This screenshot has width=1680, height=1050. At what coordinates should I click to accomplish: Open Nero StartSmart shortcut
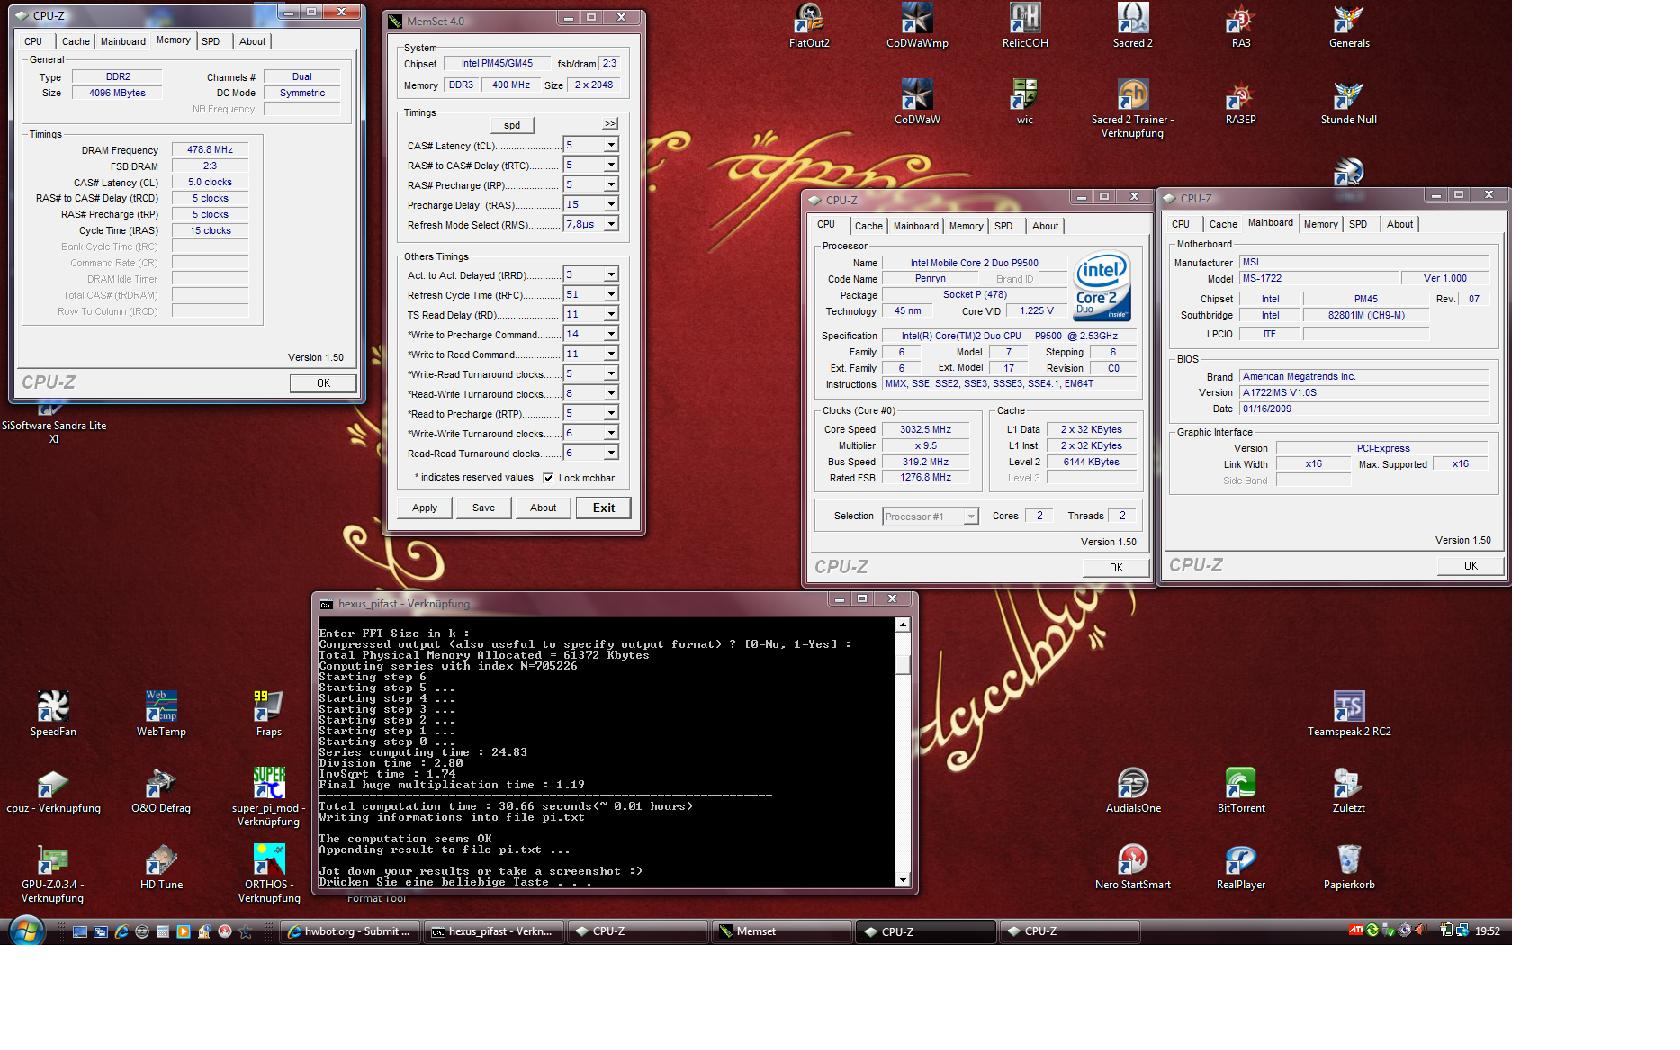[1133, 867]
